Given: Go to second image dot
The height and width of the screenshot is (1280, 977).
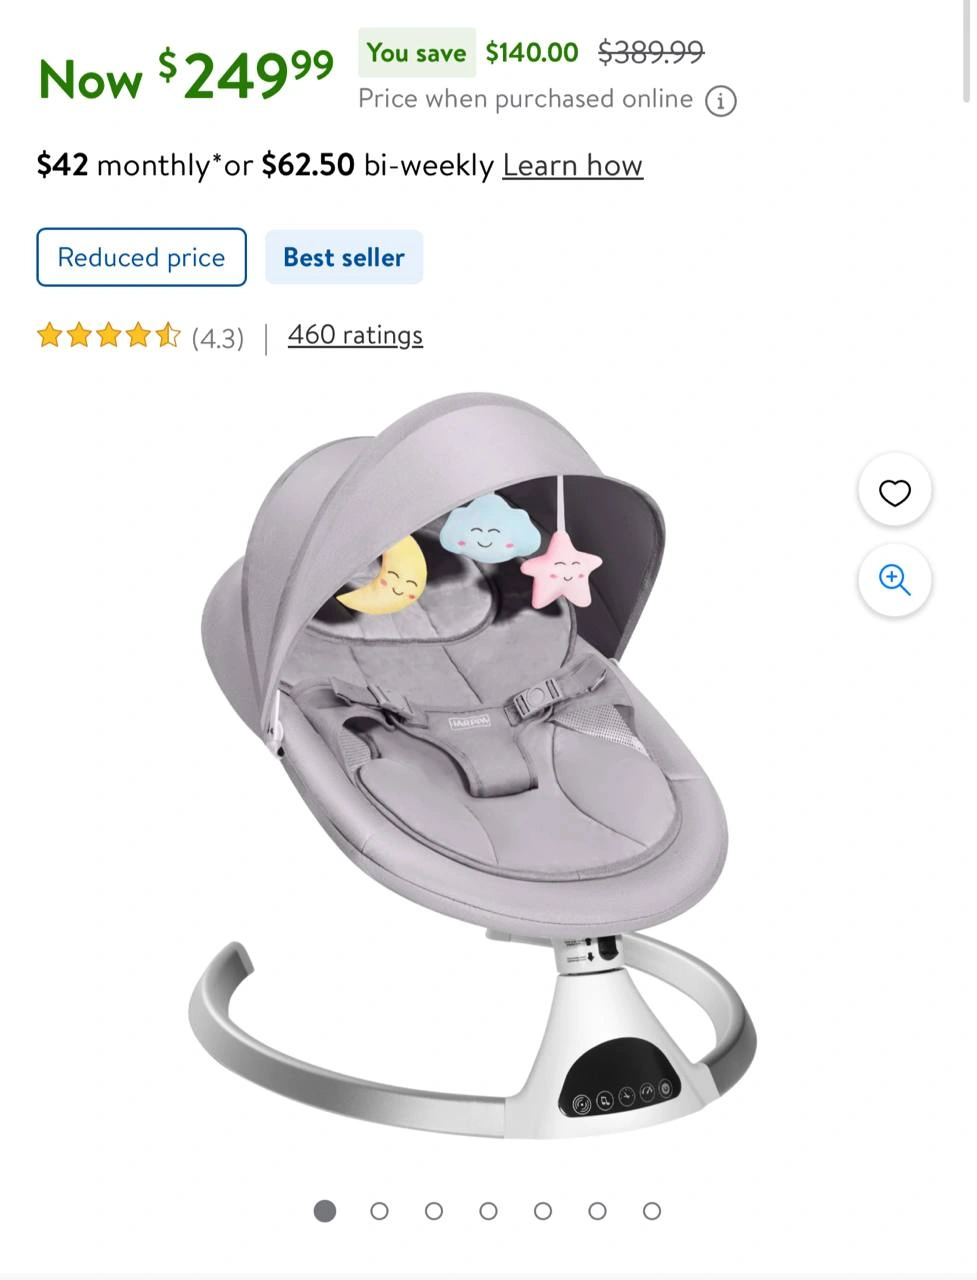Looking at the screenshot, I should pos(379,1211).
